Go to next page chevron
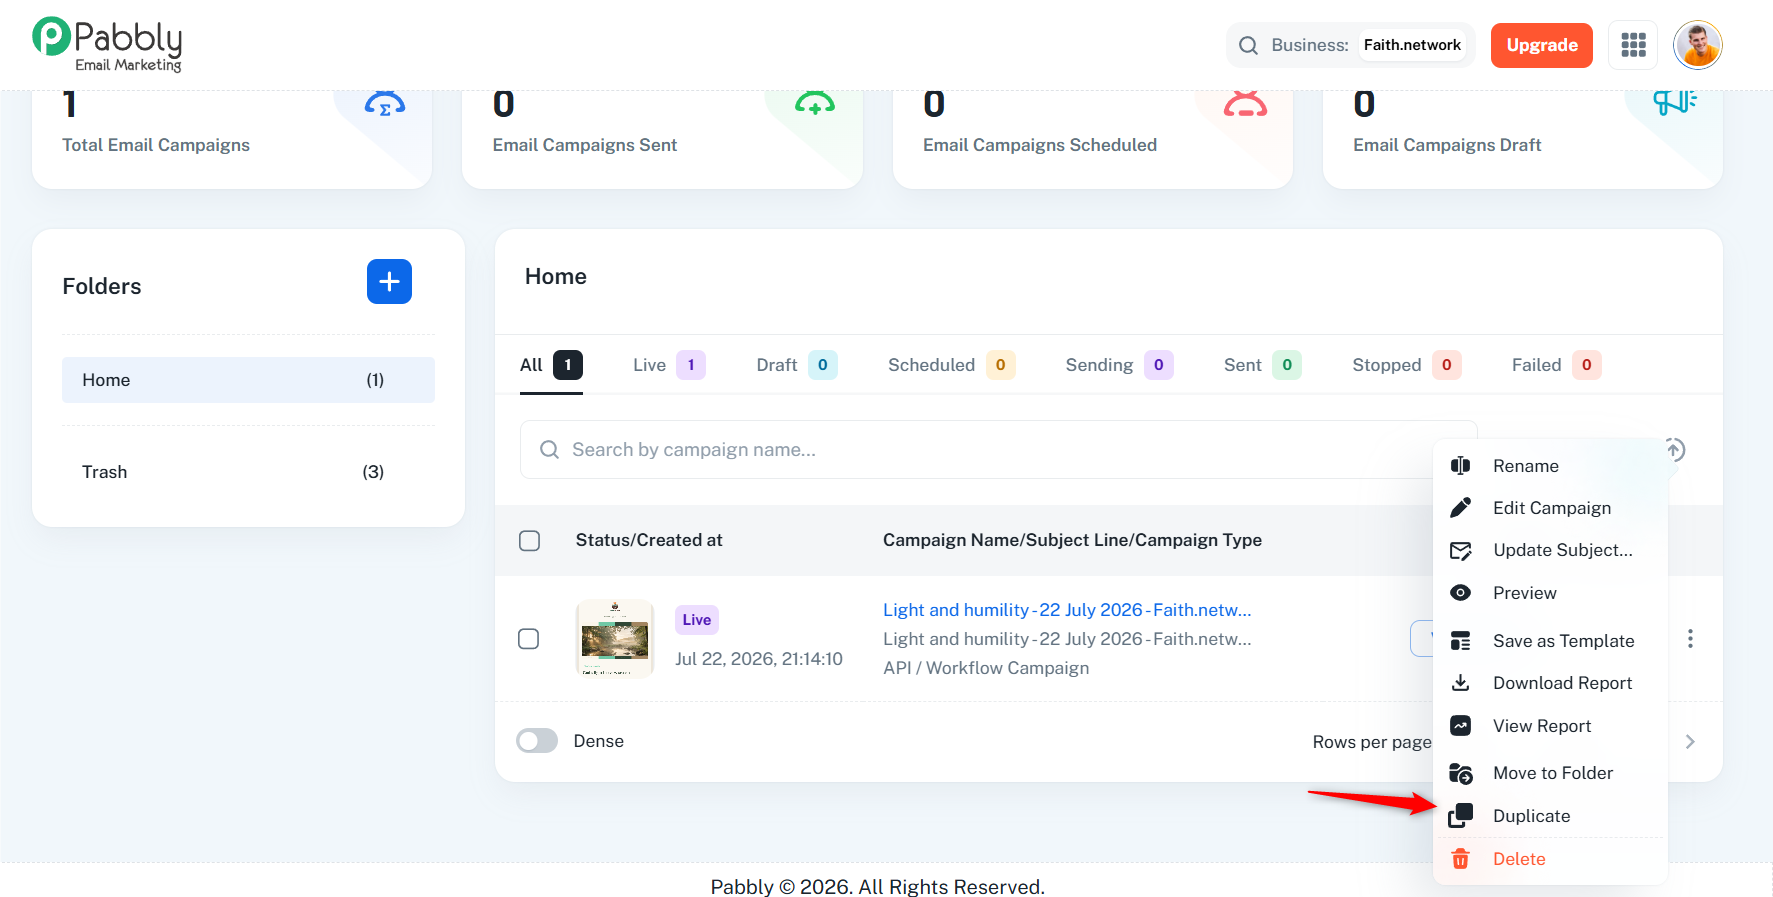 point(1690,742)
